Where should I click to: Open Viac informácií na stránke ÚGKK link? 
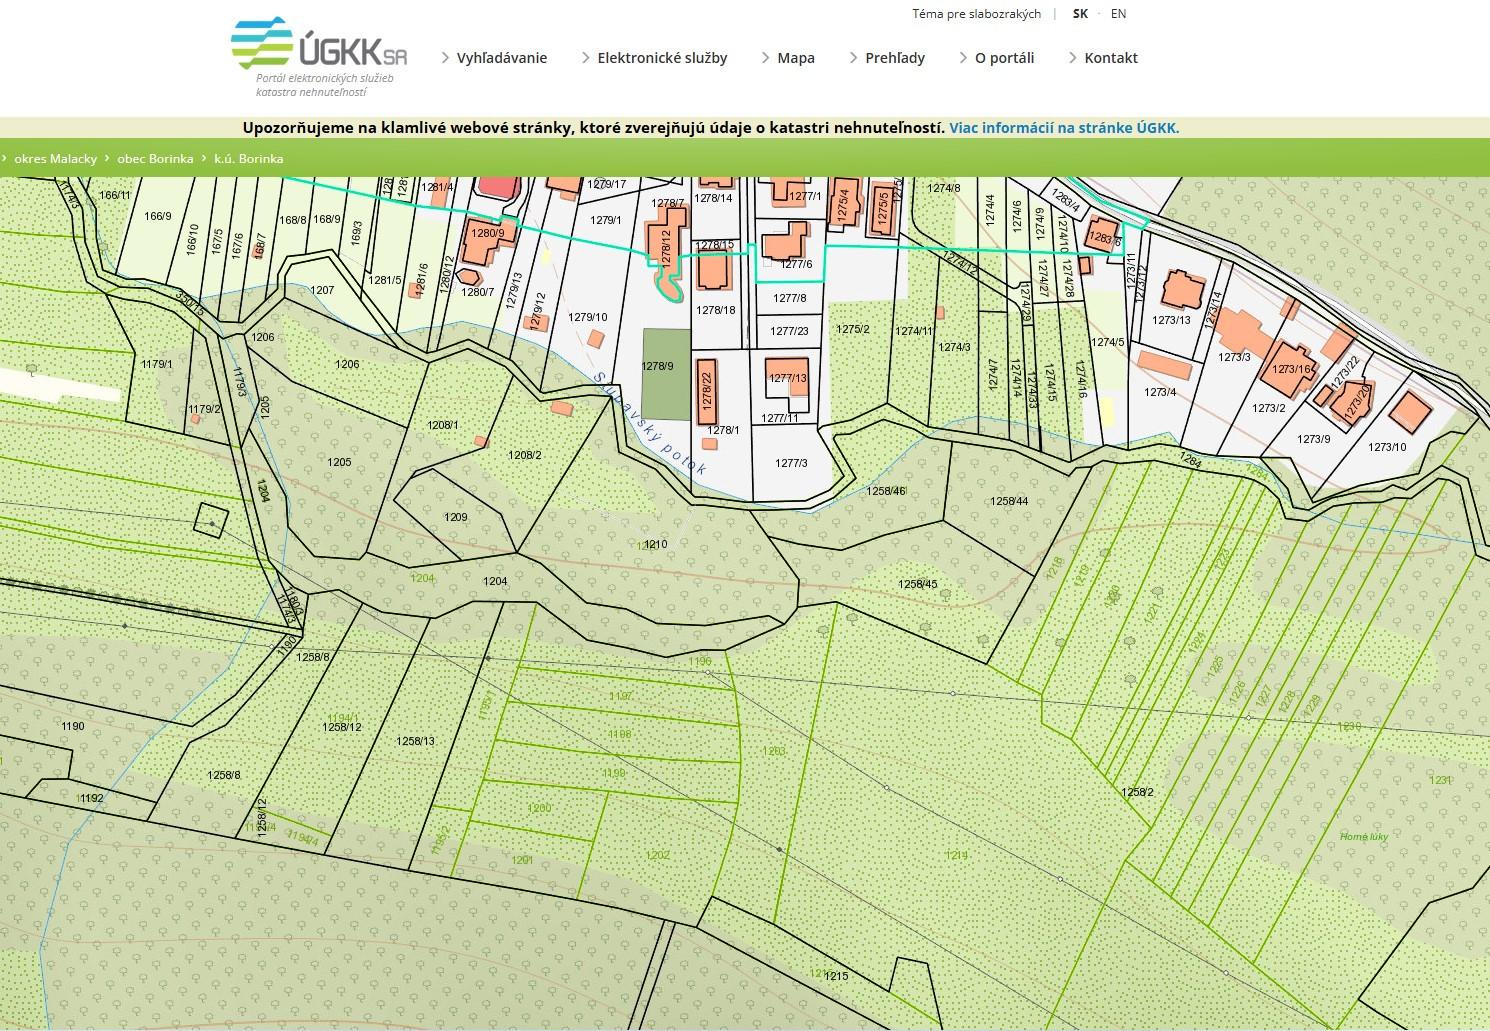[x=1064, y=128]
